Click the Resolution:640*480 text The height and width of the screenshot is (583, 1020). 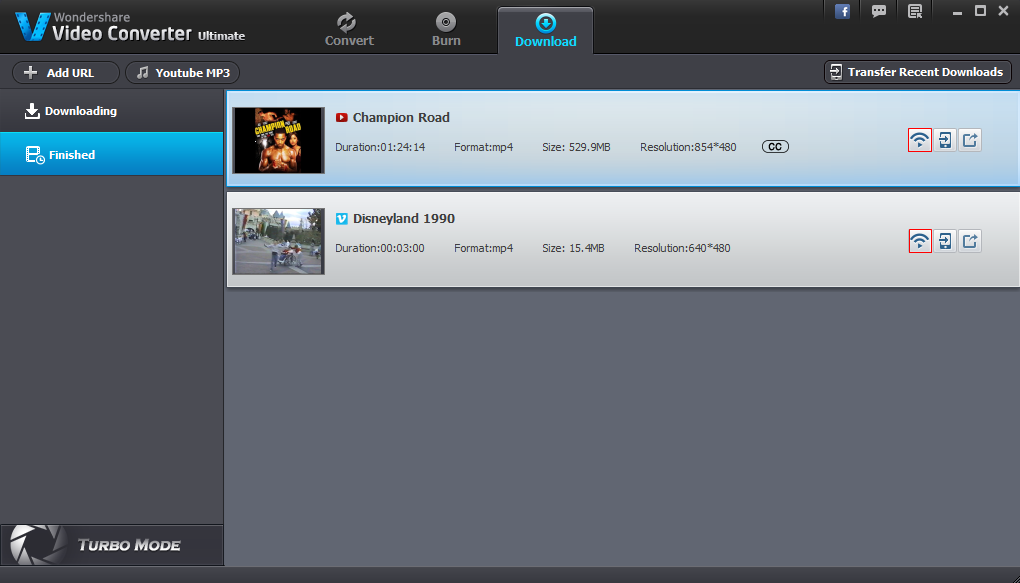682,248
